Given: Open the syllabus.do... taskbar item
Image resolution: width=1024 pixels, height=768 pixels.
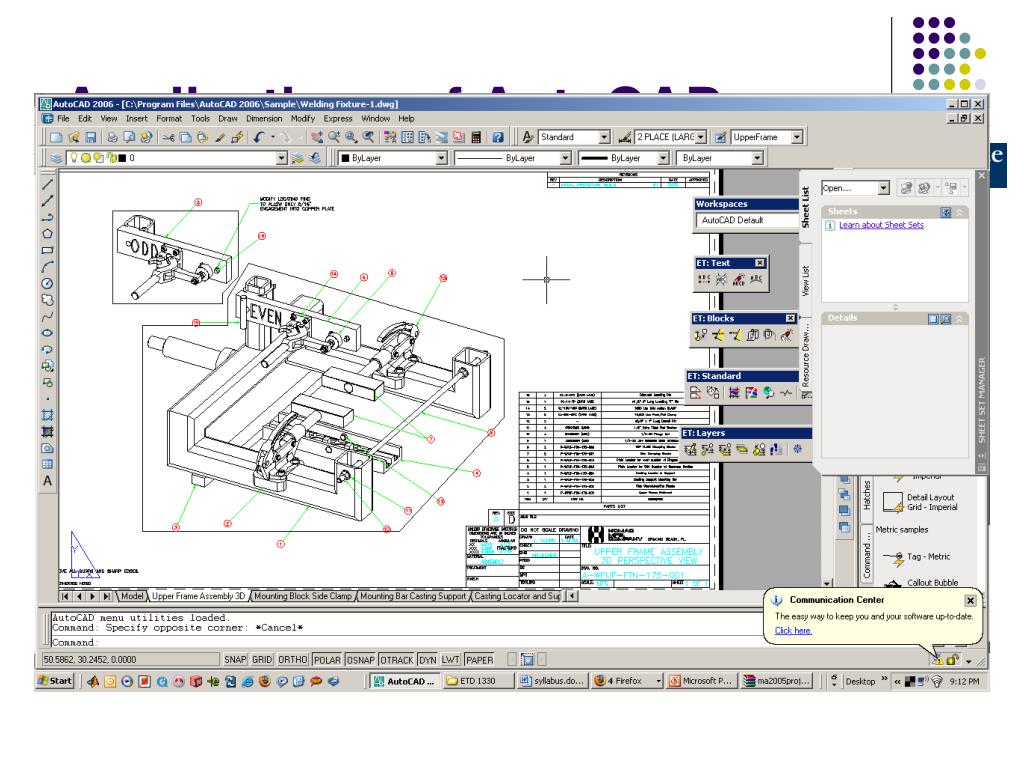Looking at the screenshot, I should [x=552, y=681].
